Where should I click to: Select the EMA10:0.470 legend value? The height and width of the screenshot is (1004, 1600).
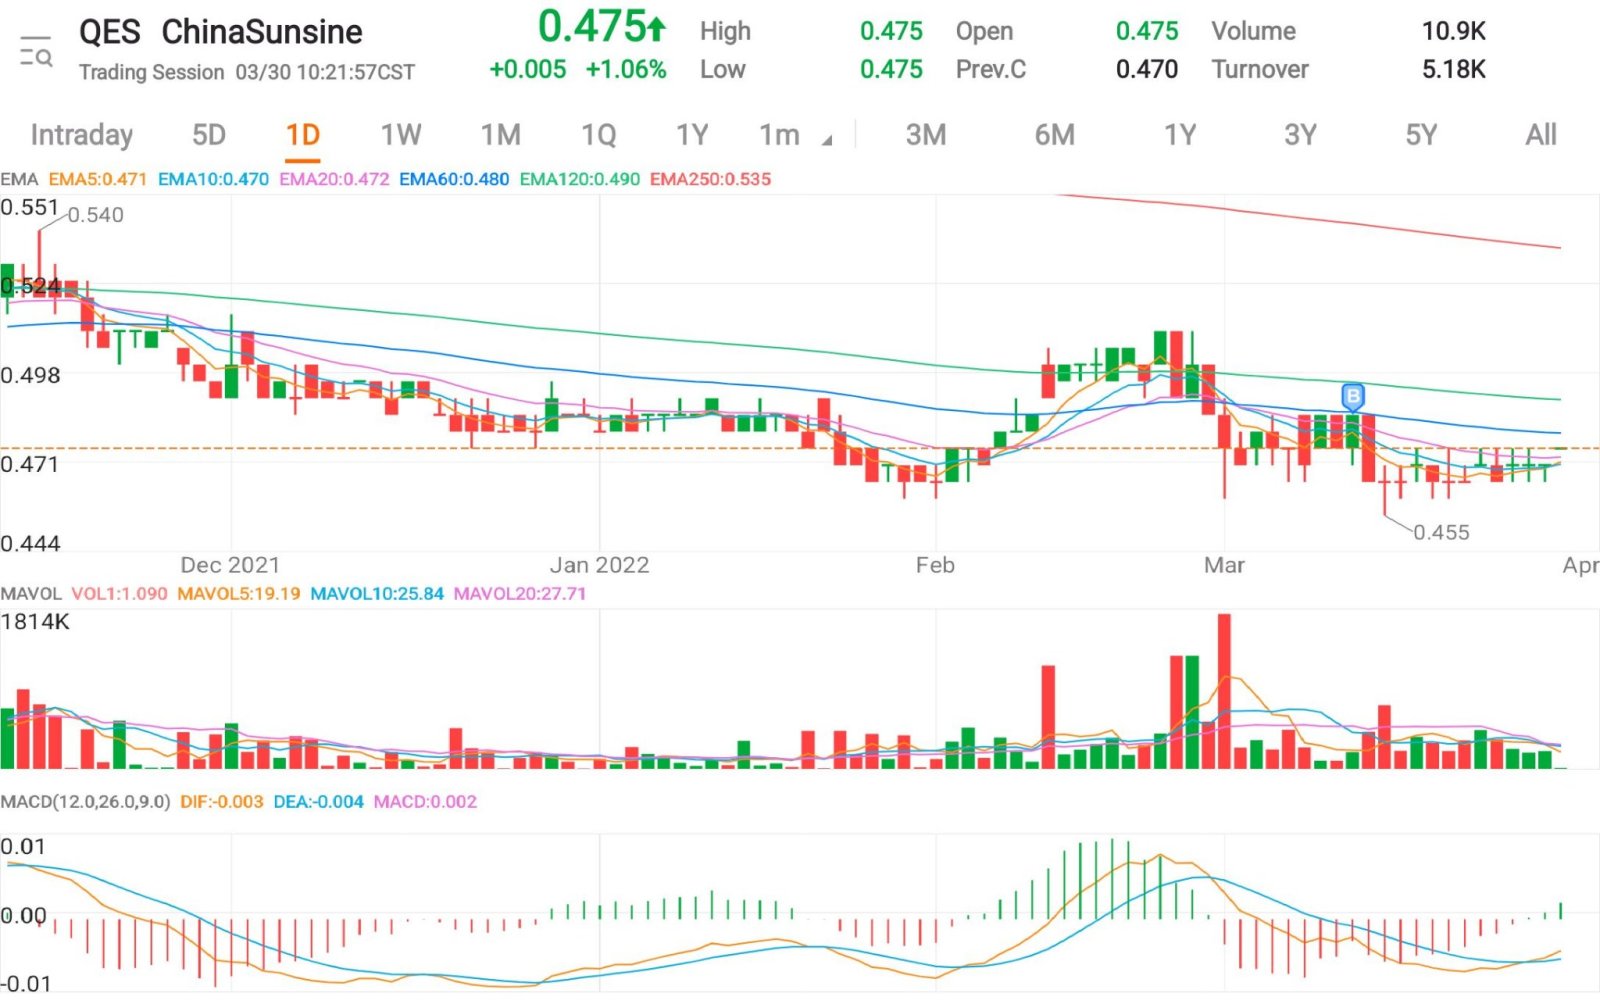[x=213, y=179]
